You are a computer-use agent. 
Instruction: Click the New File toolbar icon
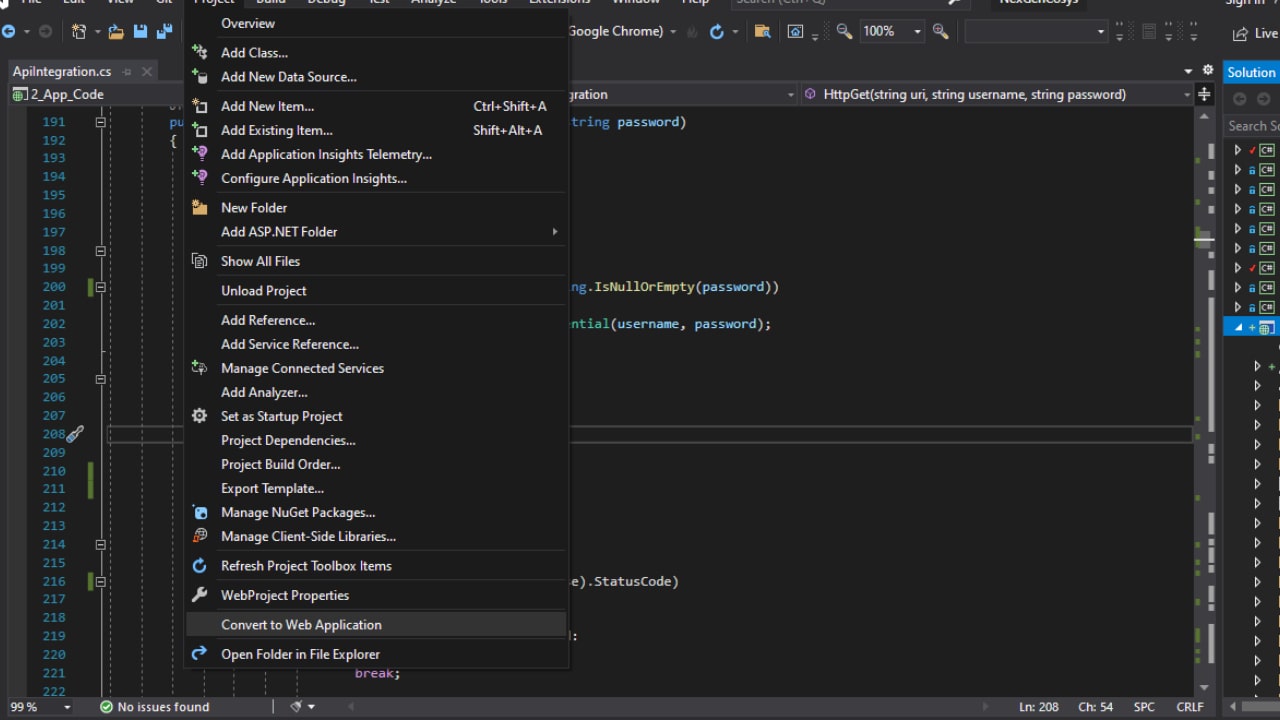80,31
